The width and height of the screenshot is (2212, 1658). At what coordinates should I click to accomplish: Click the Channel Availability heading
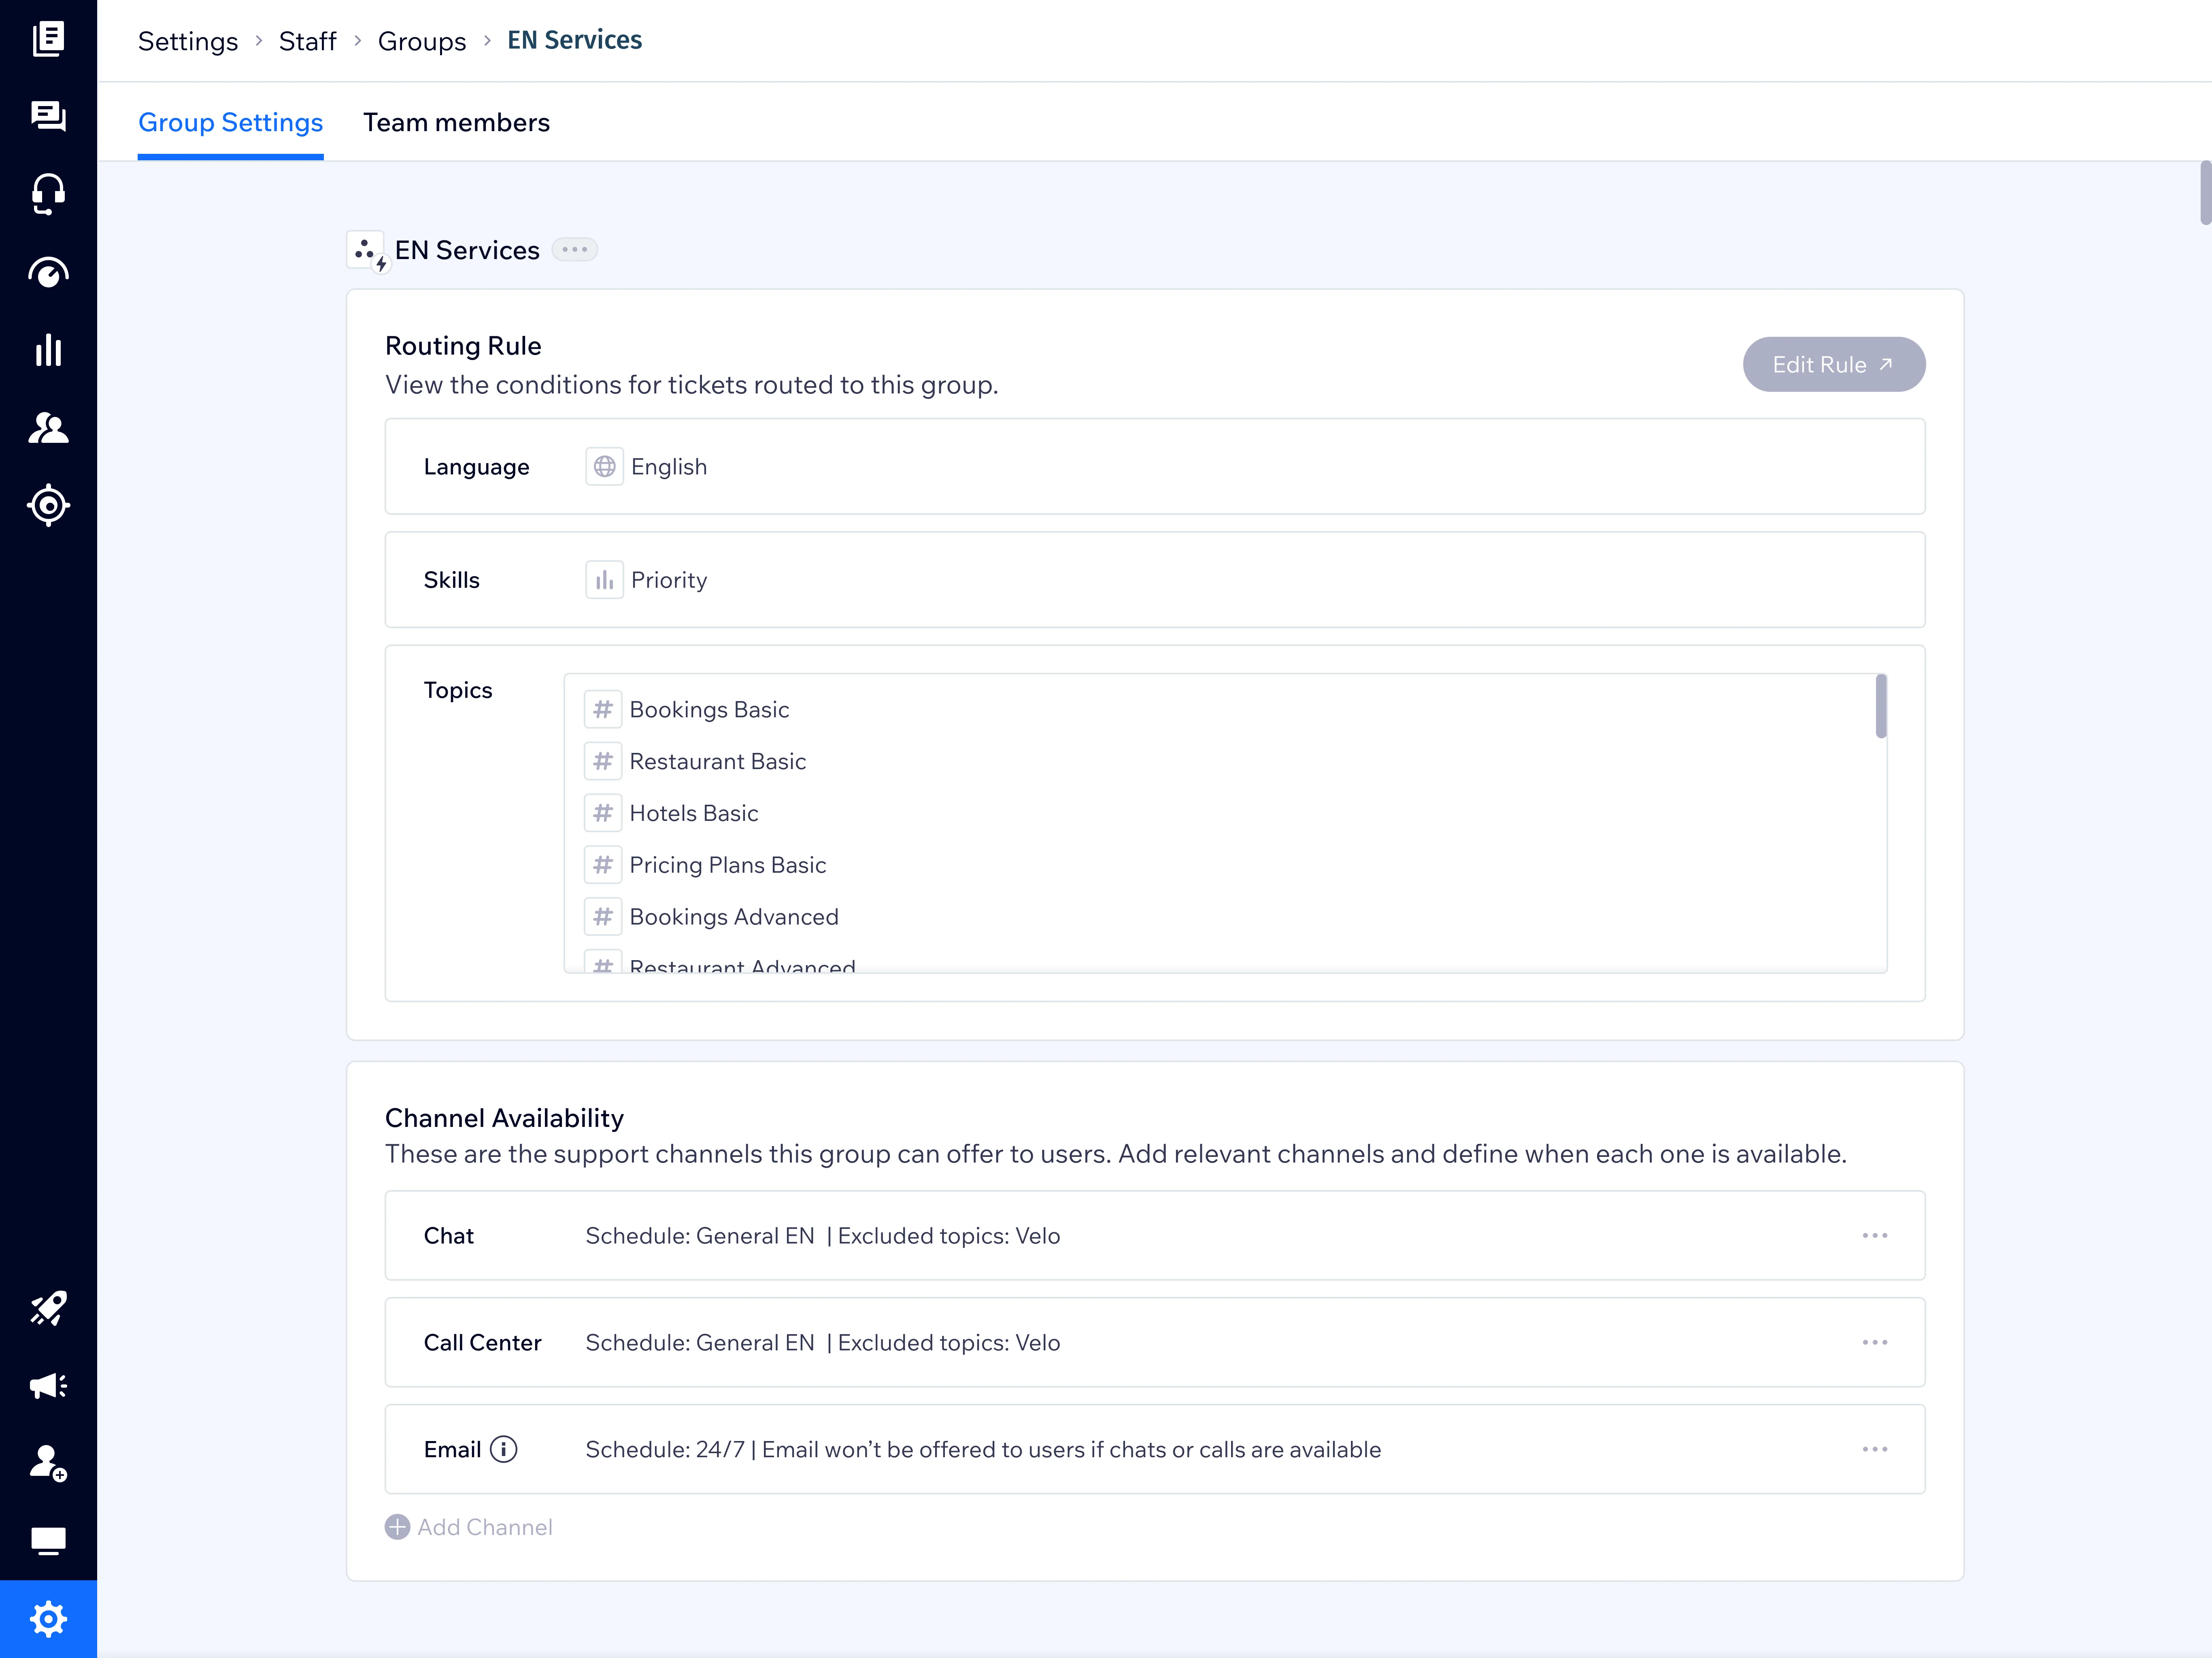point(504,1118)
